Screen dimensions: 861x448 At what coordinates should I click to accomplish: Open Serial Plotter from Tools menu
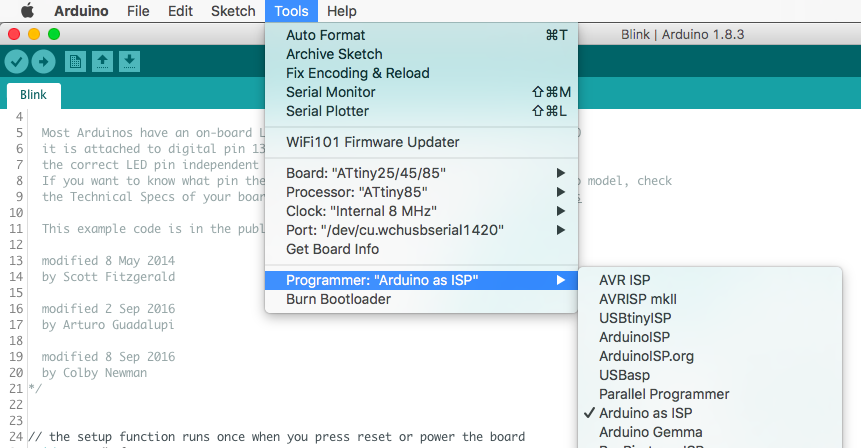(x=421, y=111)
